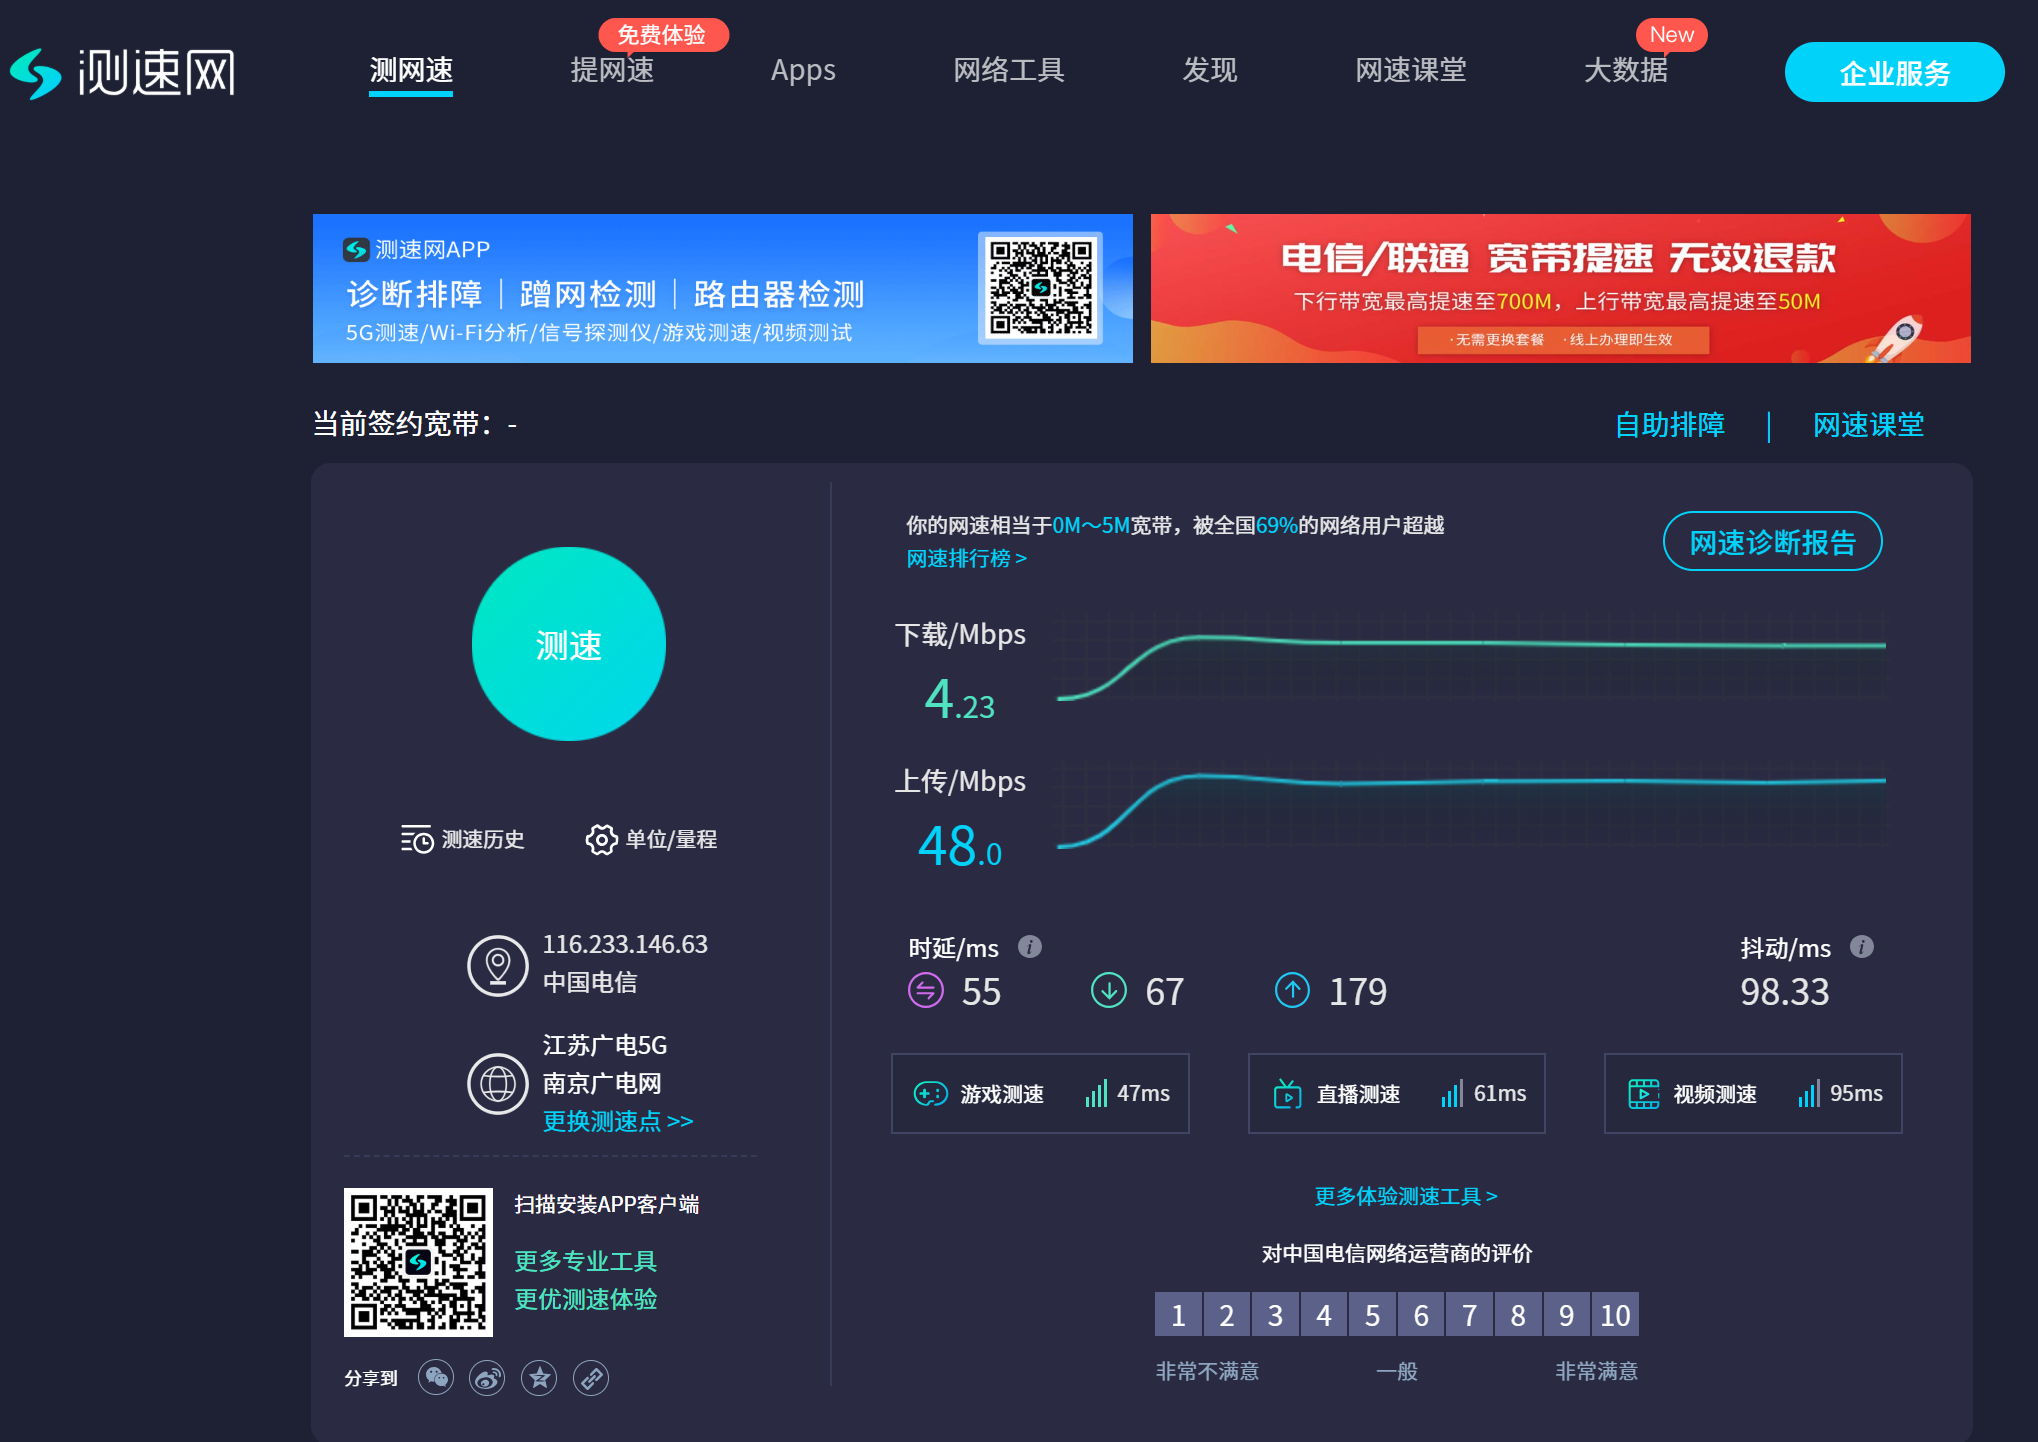
Task: Open the 发现 menu item
Action: (x=1210, y=70)
